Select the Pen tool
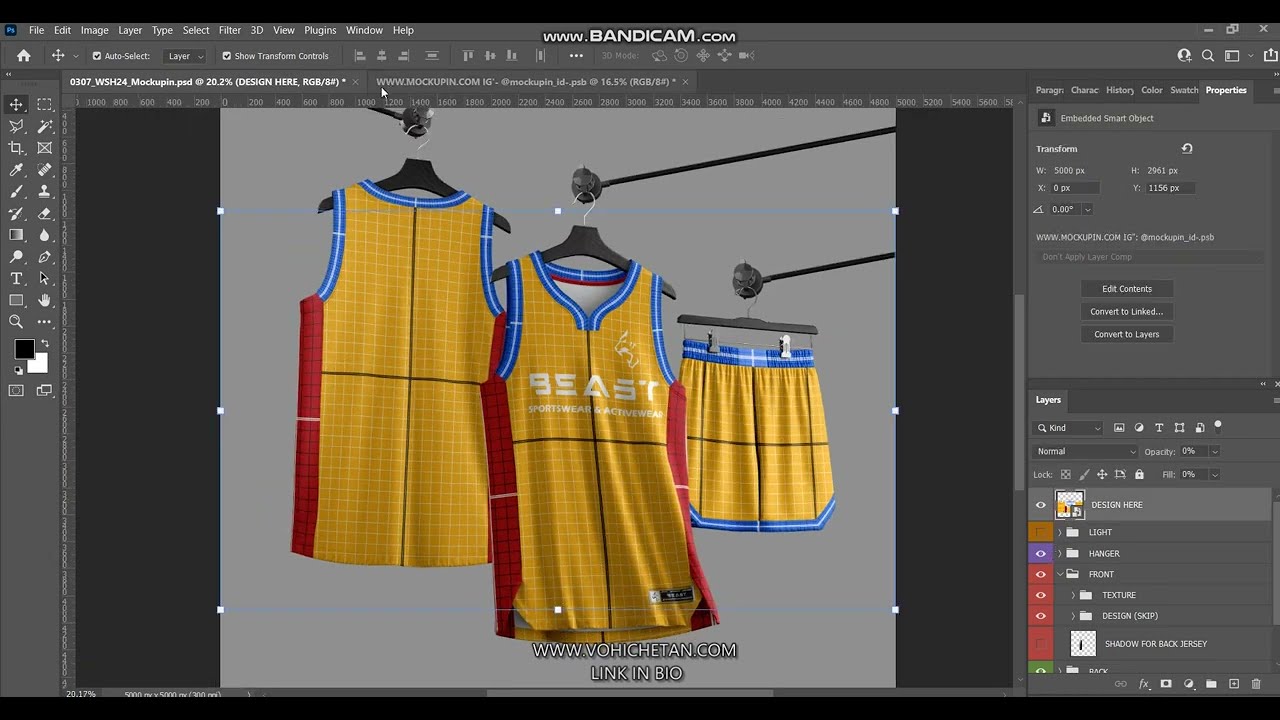Viewport: 1280px width, 720px height. 45,257
